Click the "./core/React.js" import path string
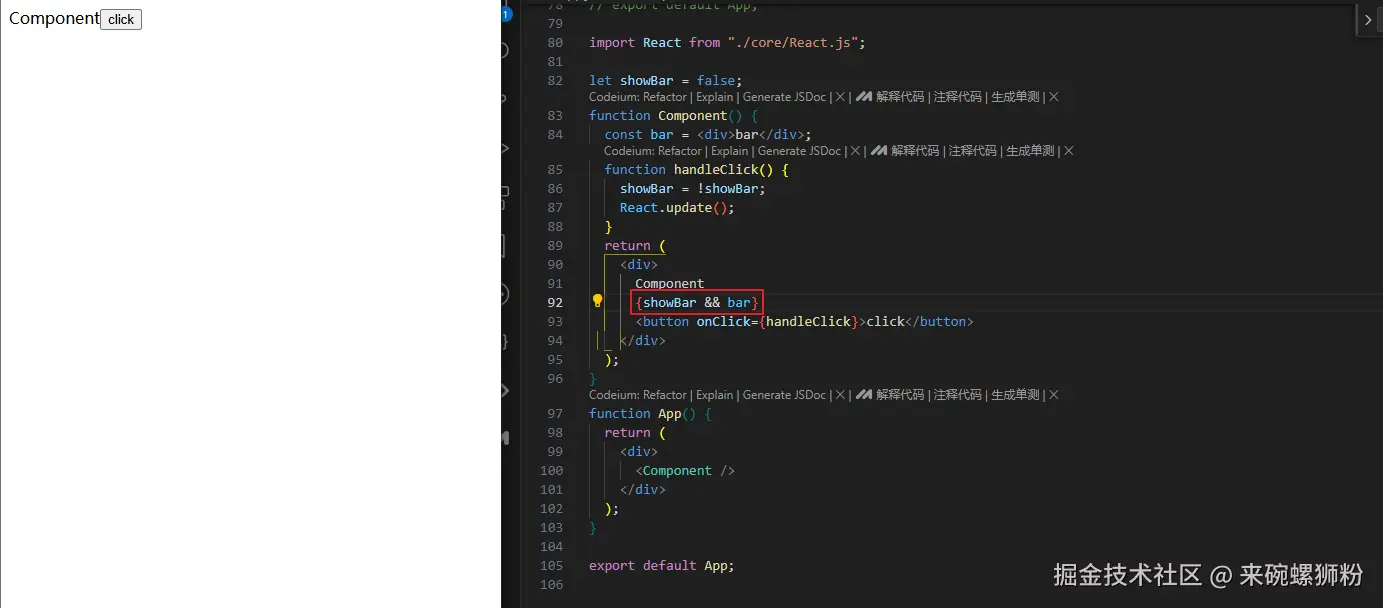Image resolution: width=1383 pixels, height=608 pixels. pyautogui.click(x=794, y=43)
